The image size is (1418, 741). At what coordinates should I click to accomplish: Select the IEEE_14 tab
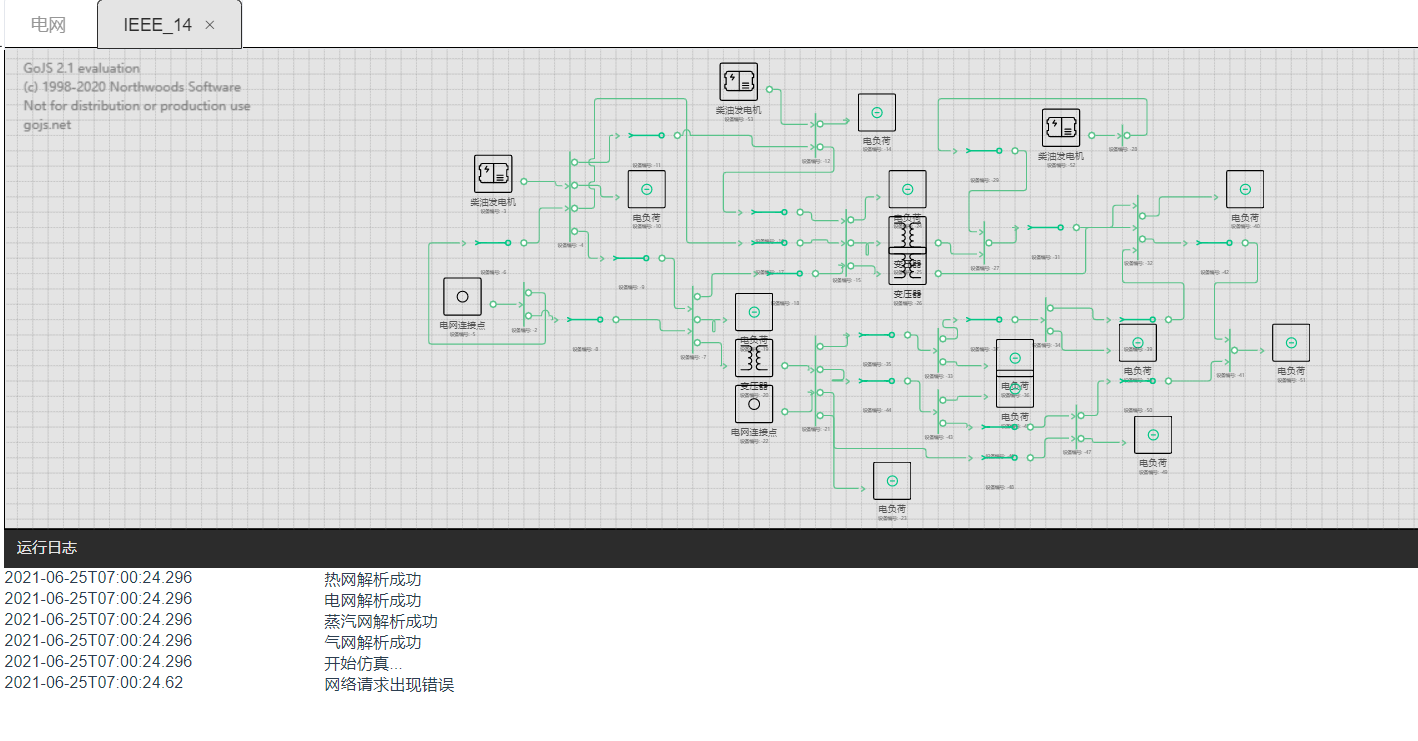(x=158, y=25)
